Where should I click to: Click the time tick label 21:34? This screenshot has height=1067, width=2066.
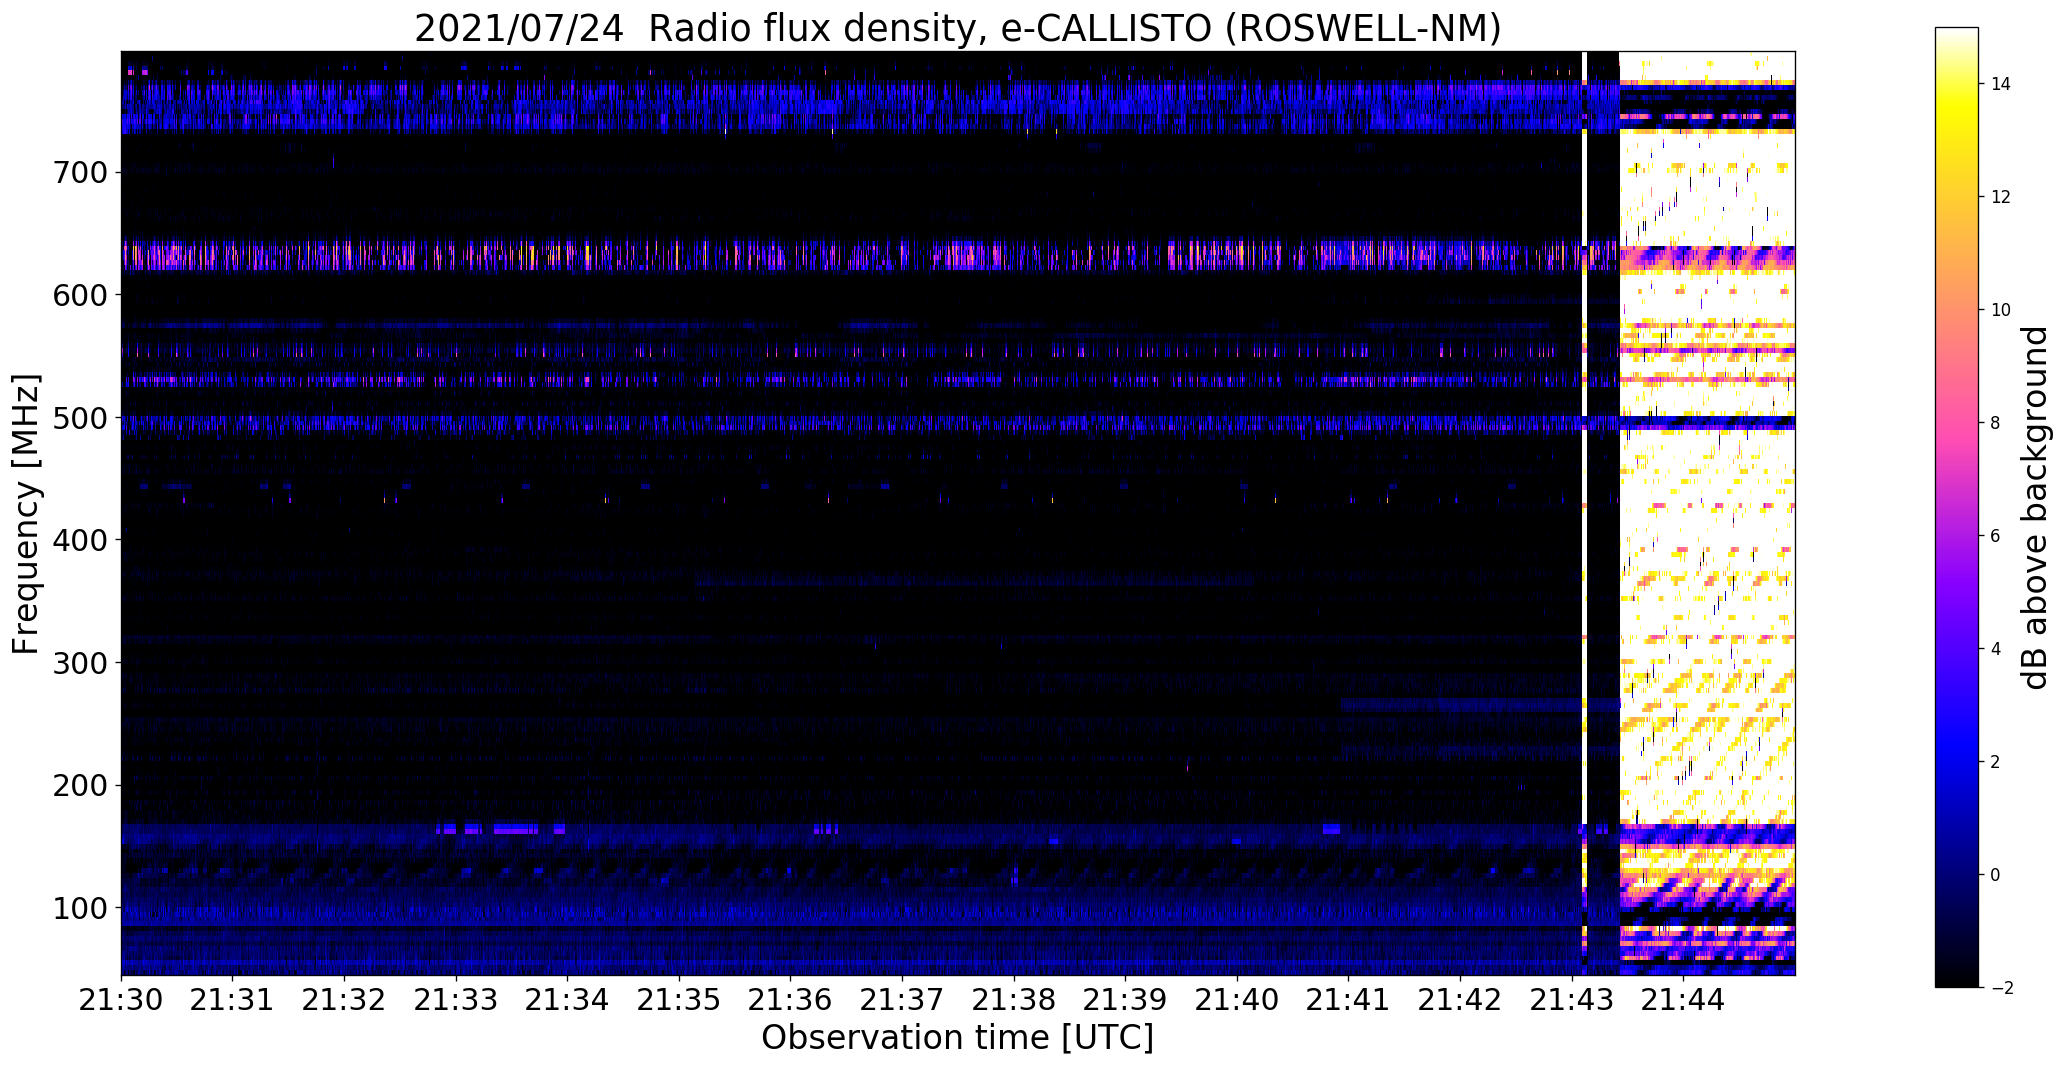(x=567, y=998)
